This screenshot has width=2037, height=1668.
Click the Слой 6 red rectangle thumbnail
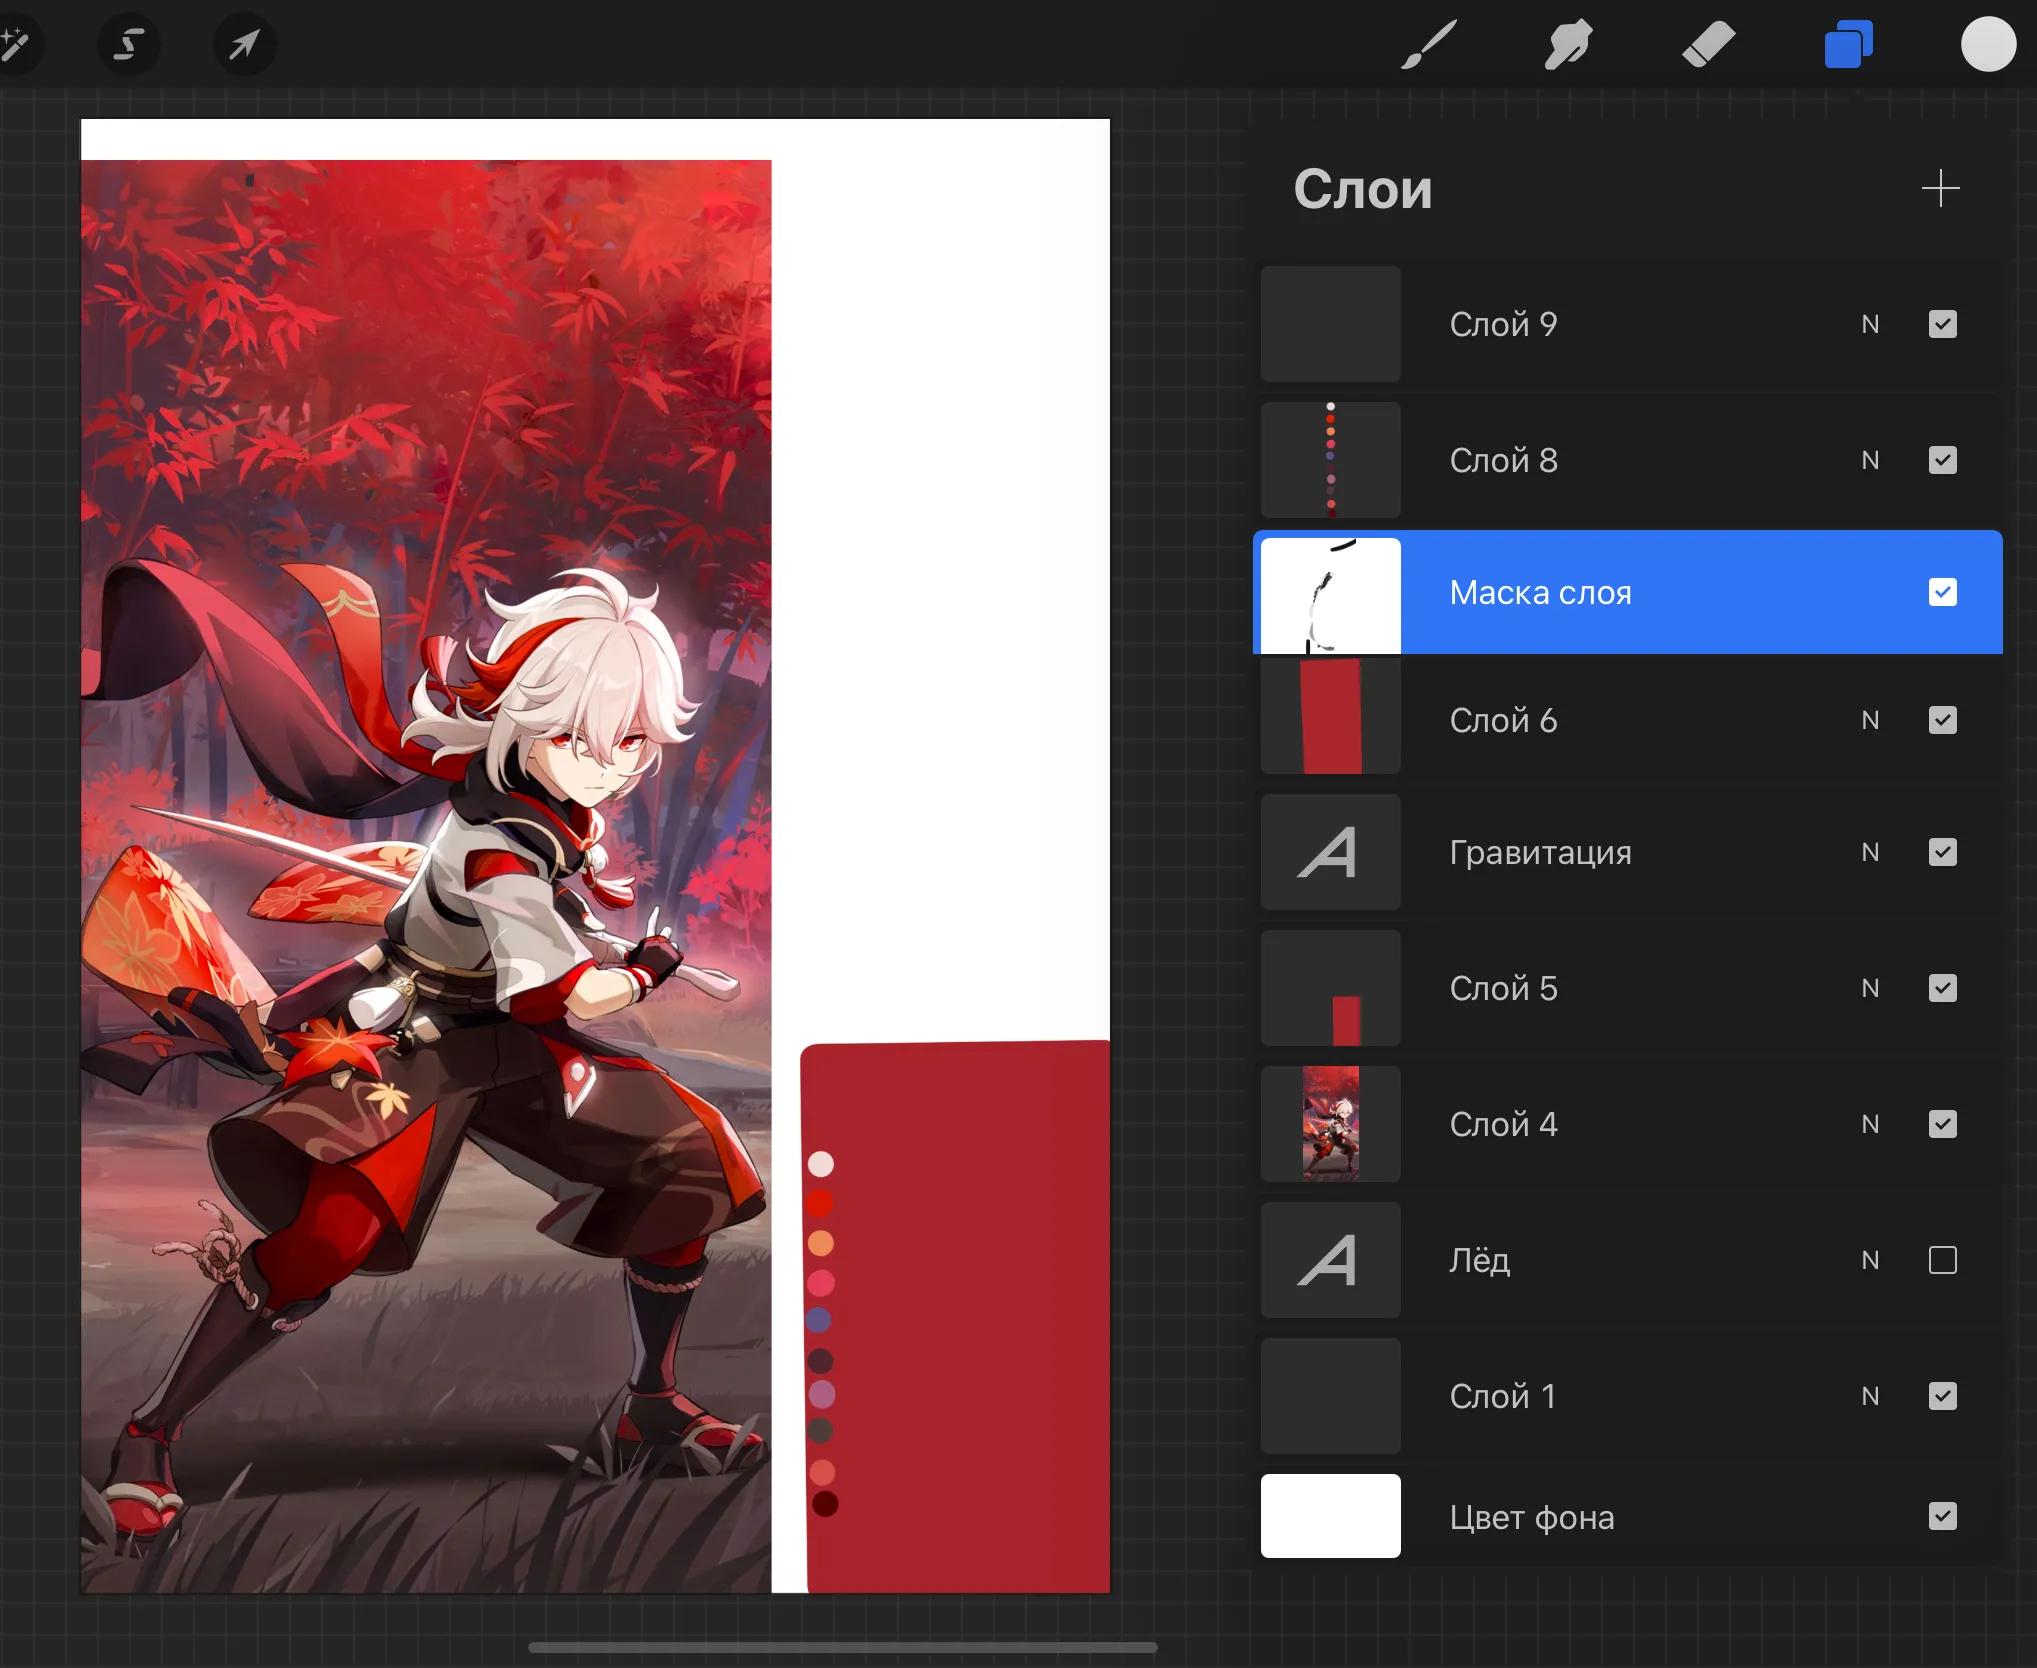coord(1330,716)
